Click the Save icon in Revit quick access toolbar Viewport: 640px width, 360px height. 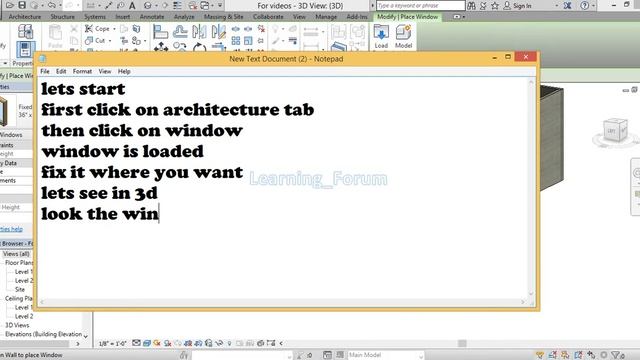pyautogui.click(x=22, y=5)
